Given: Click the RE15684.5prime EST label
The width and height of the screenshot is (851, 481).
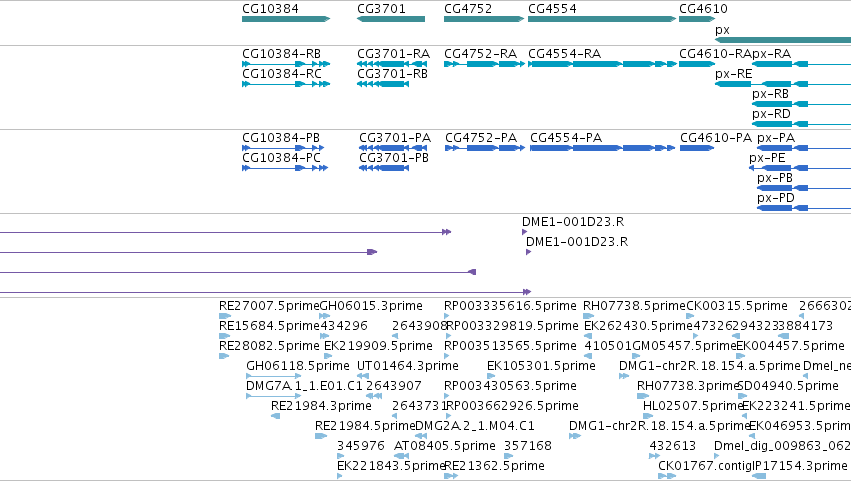Looking at the screenshot, I should click(x=269, y=326).
